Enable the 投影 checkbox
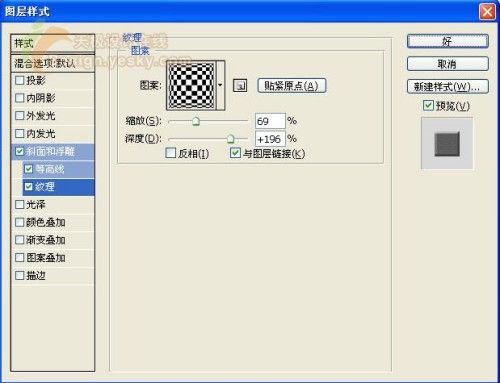The width and height of the screenshot is (500, 383). click(x=20, y=80)
